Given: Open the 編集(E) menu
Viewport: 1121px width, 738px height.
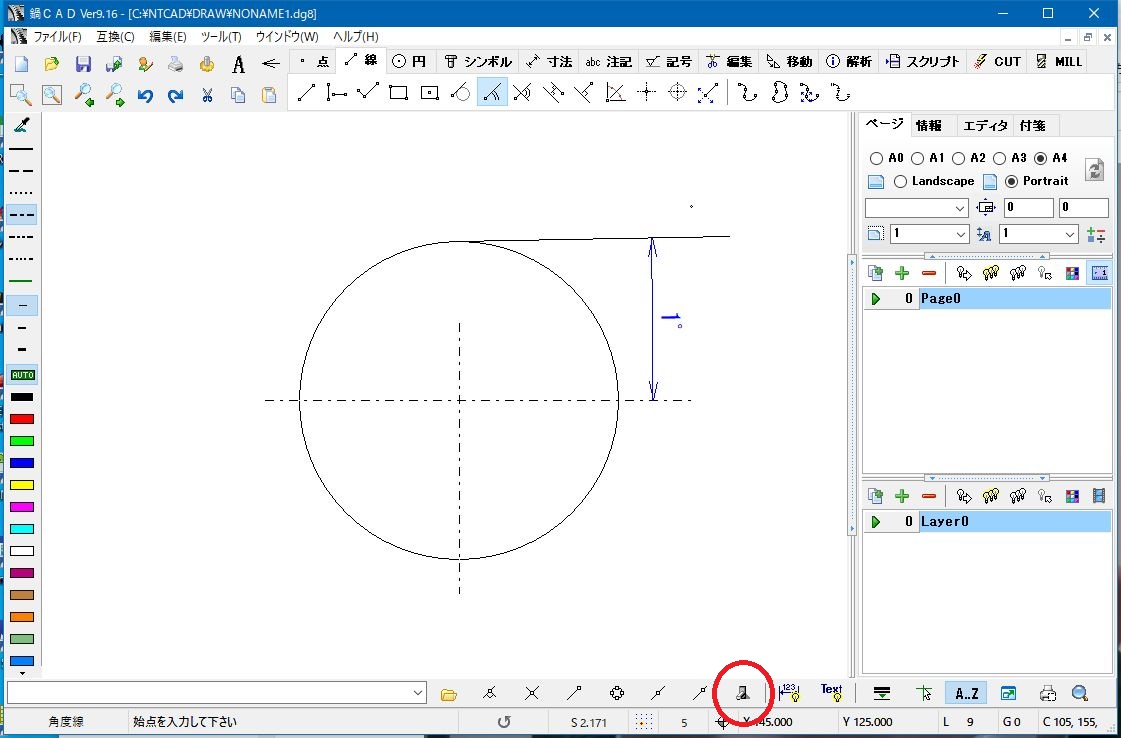Looking at the screenshot, I should click(x=168, y=36).
